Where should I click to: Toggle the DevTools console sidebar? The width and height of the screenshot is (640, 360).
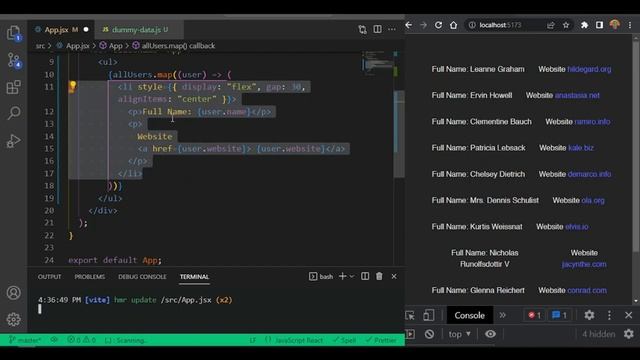[x=410, y=334]
